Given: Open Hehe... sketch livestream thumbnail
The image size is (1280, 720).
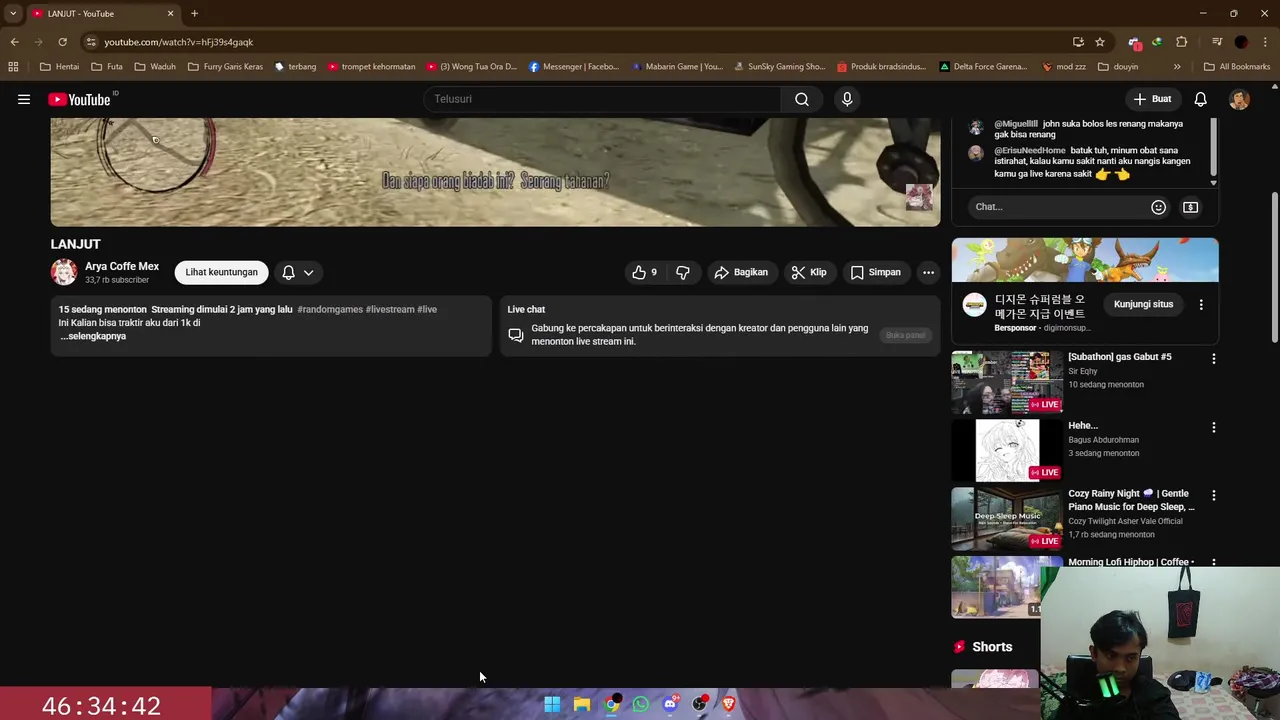Looking at the screenshot, I should 1007,450.
